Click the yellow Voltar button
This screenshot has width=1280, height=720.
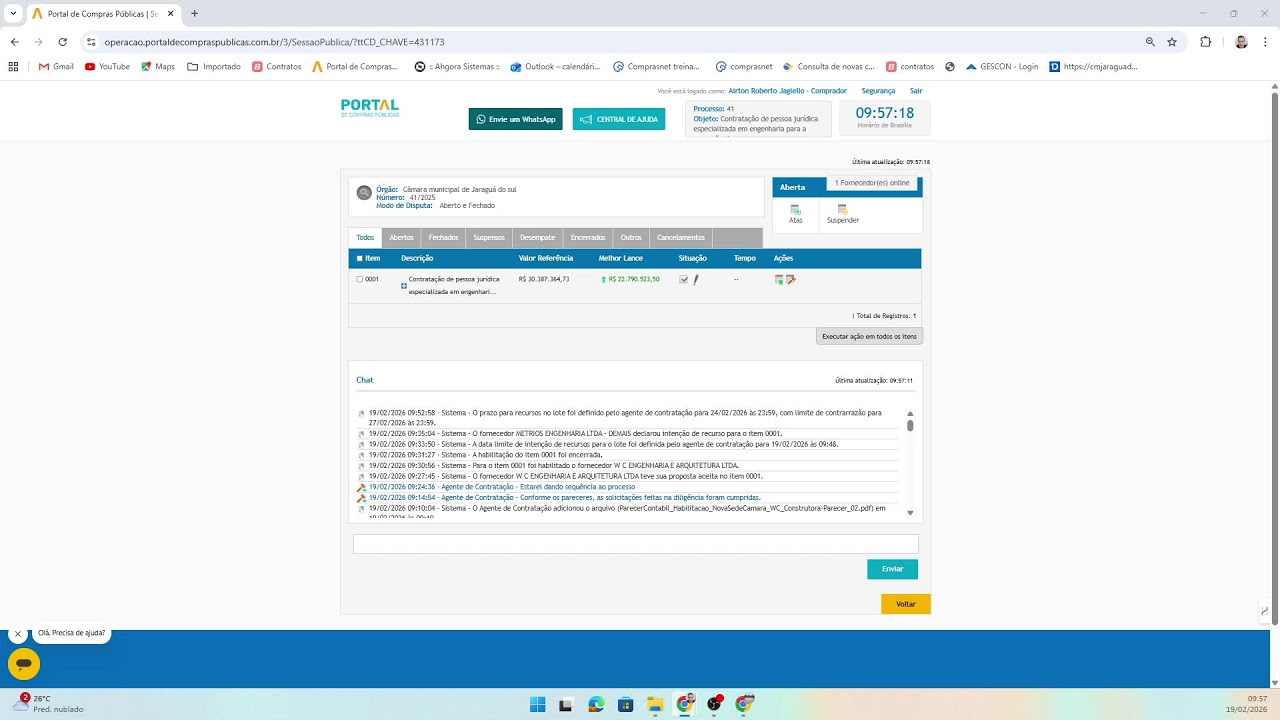[x=906, y=604]
